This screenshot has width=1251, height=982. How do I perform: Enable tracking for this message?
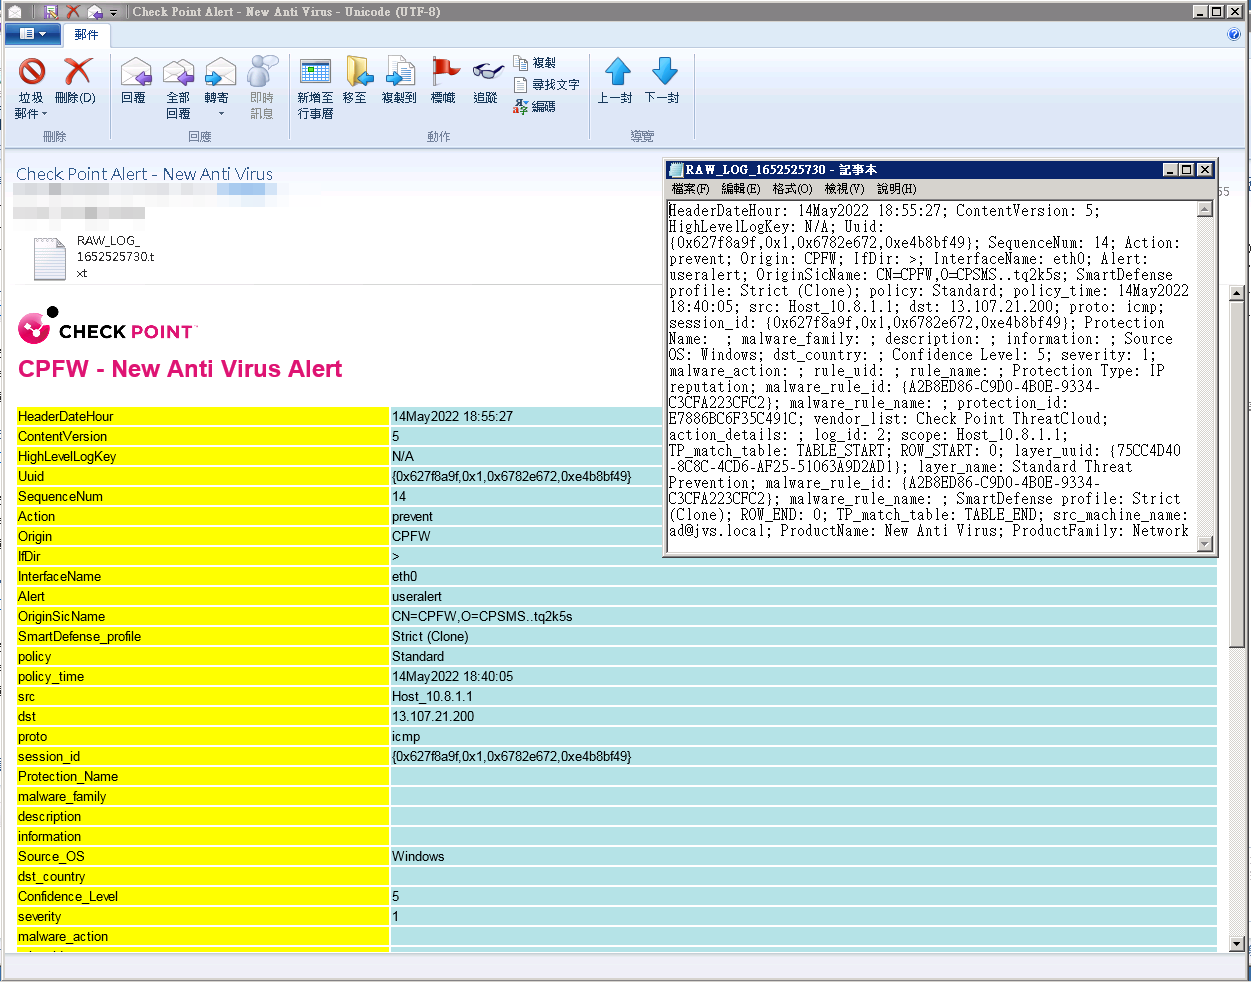click(486, 85)
